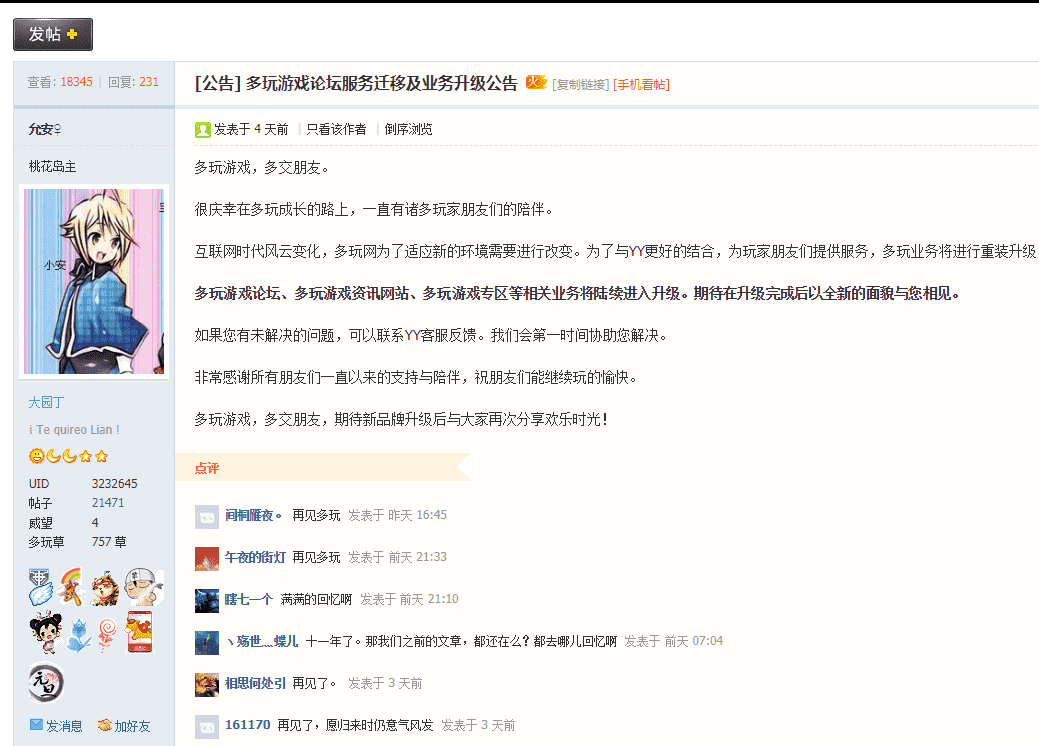Image resolution: width=1039 pixels, height=746 pixels.
Task: Open the 大园丁 user group link
Action: 46,402
